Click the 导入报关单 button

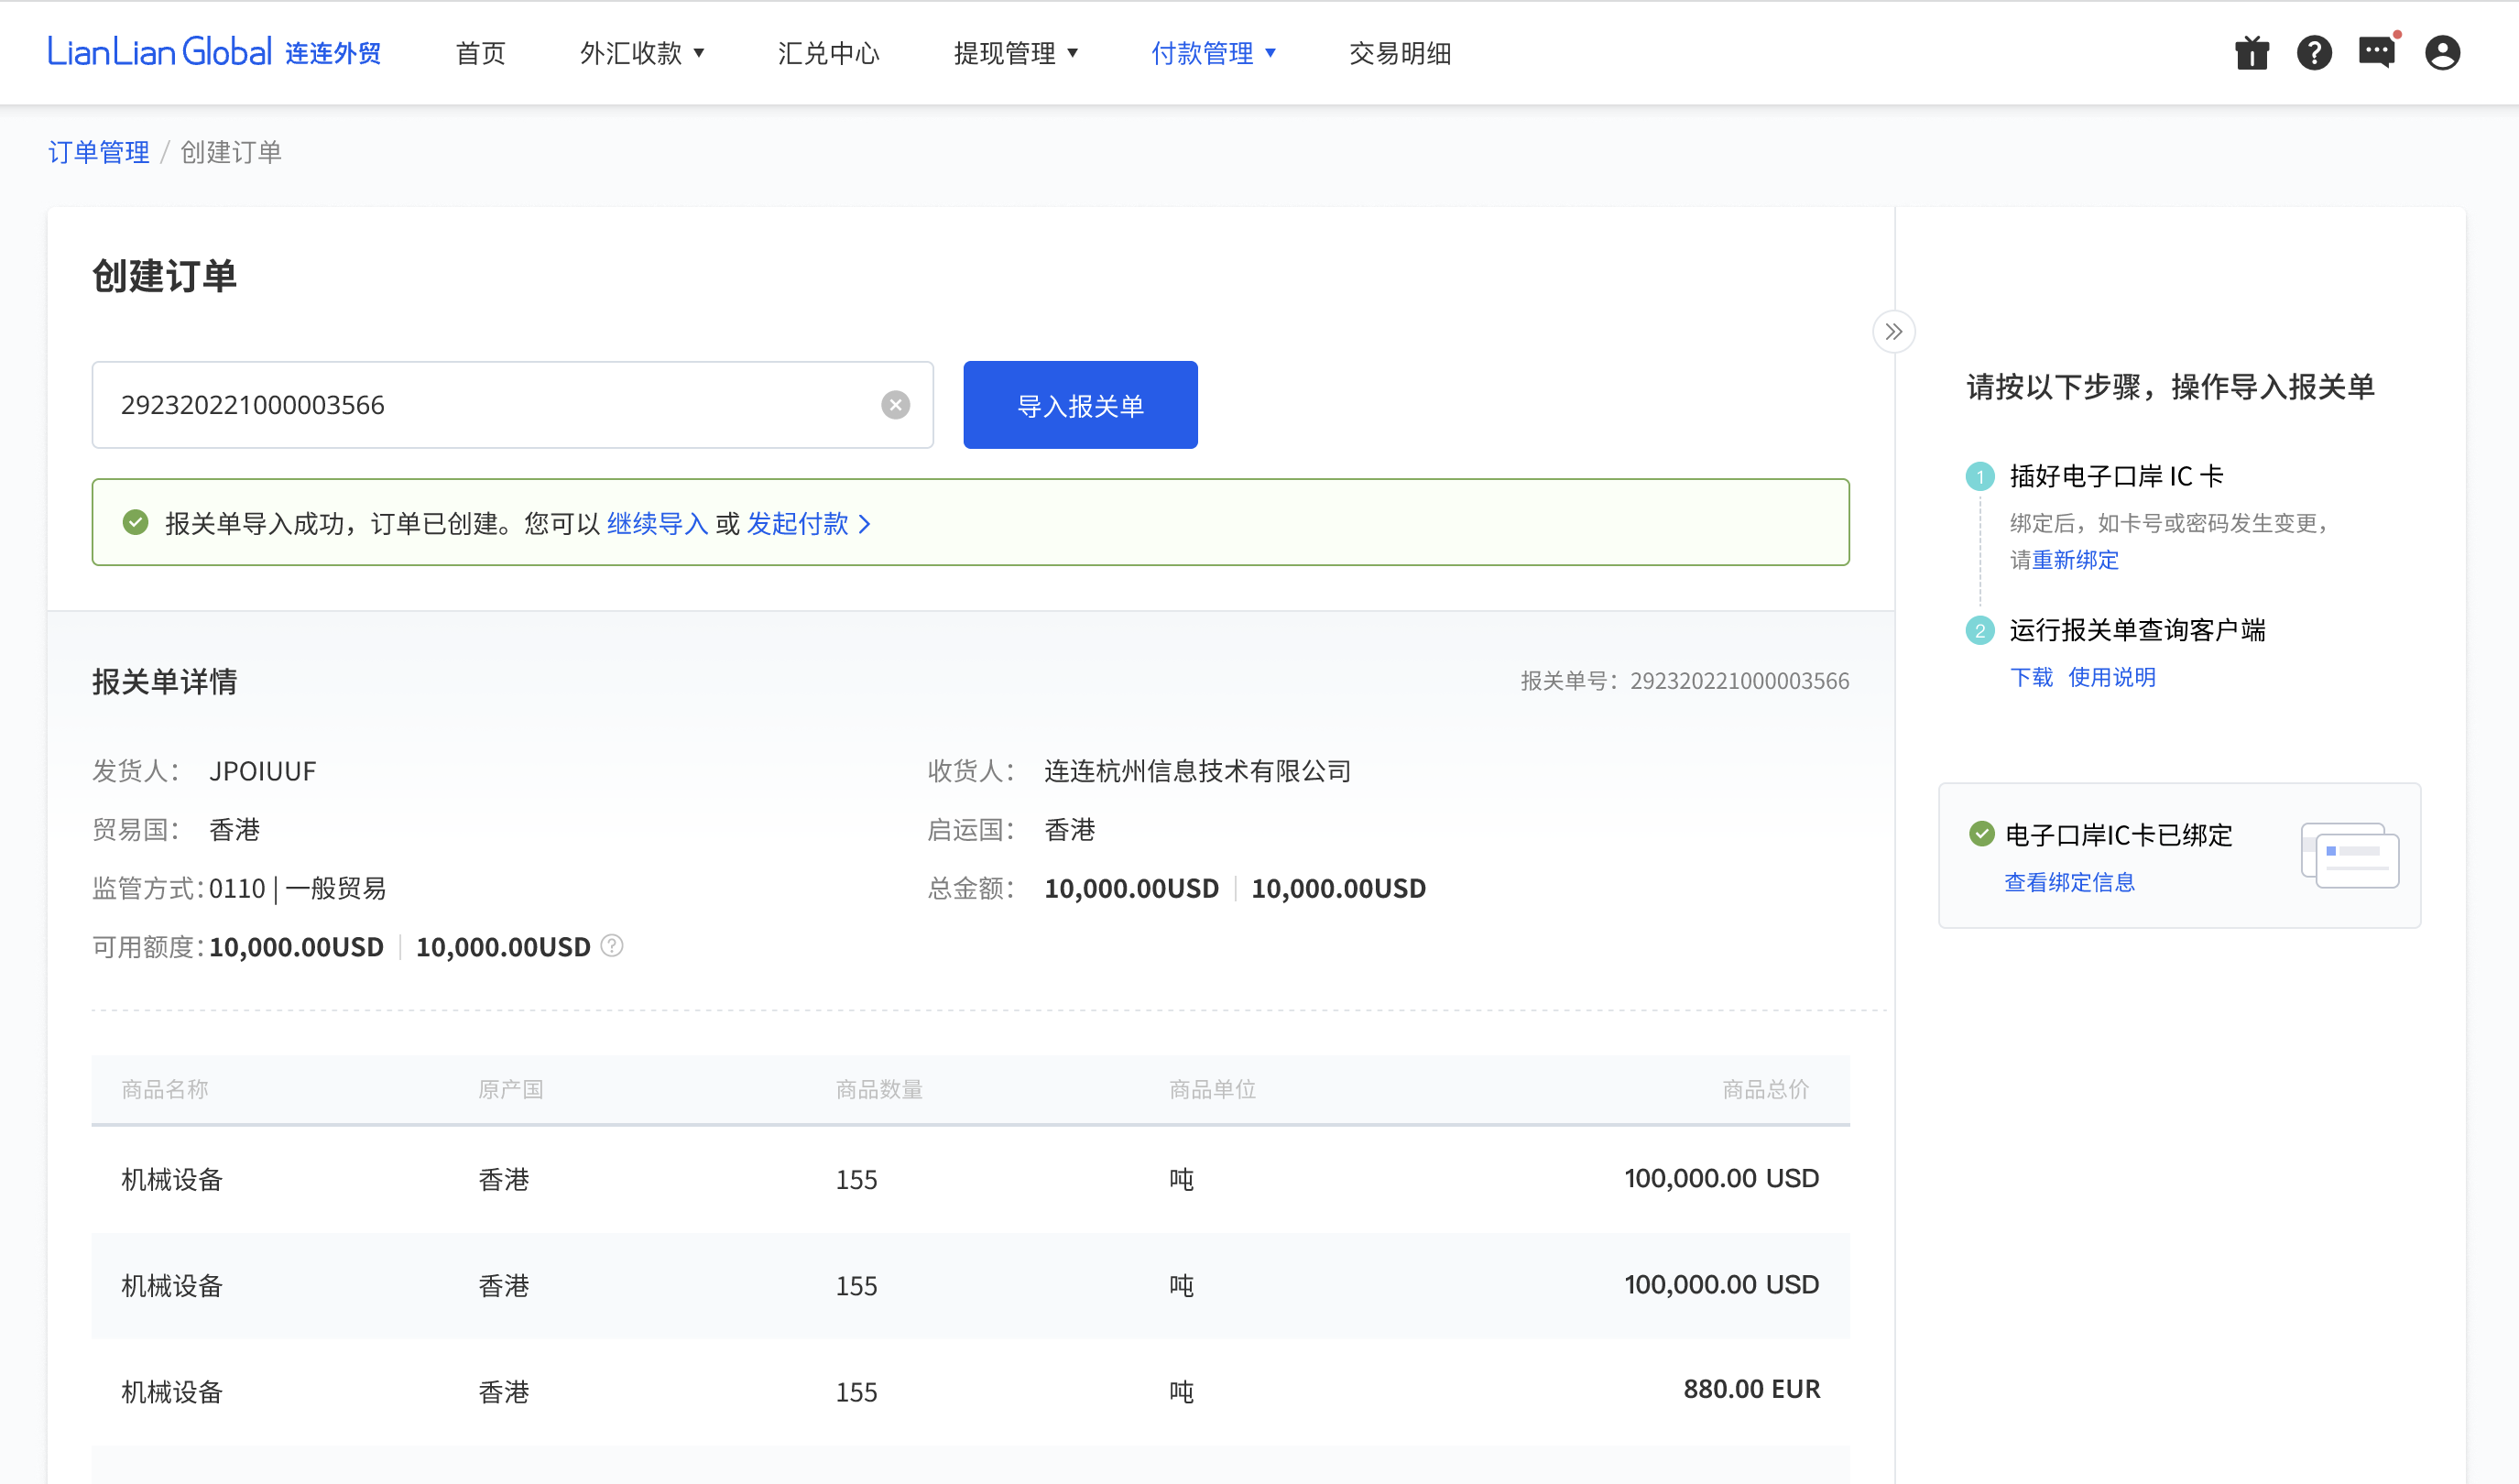click(x=1080, y=405)
